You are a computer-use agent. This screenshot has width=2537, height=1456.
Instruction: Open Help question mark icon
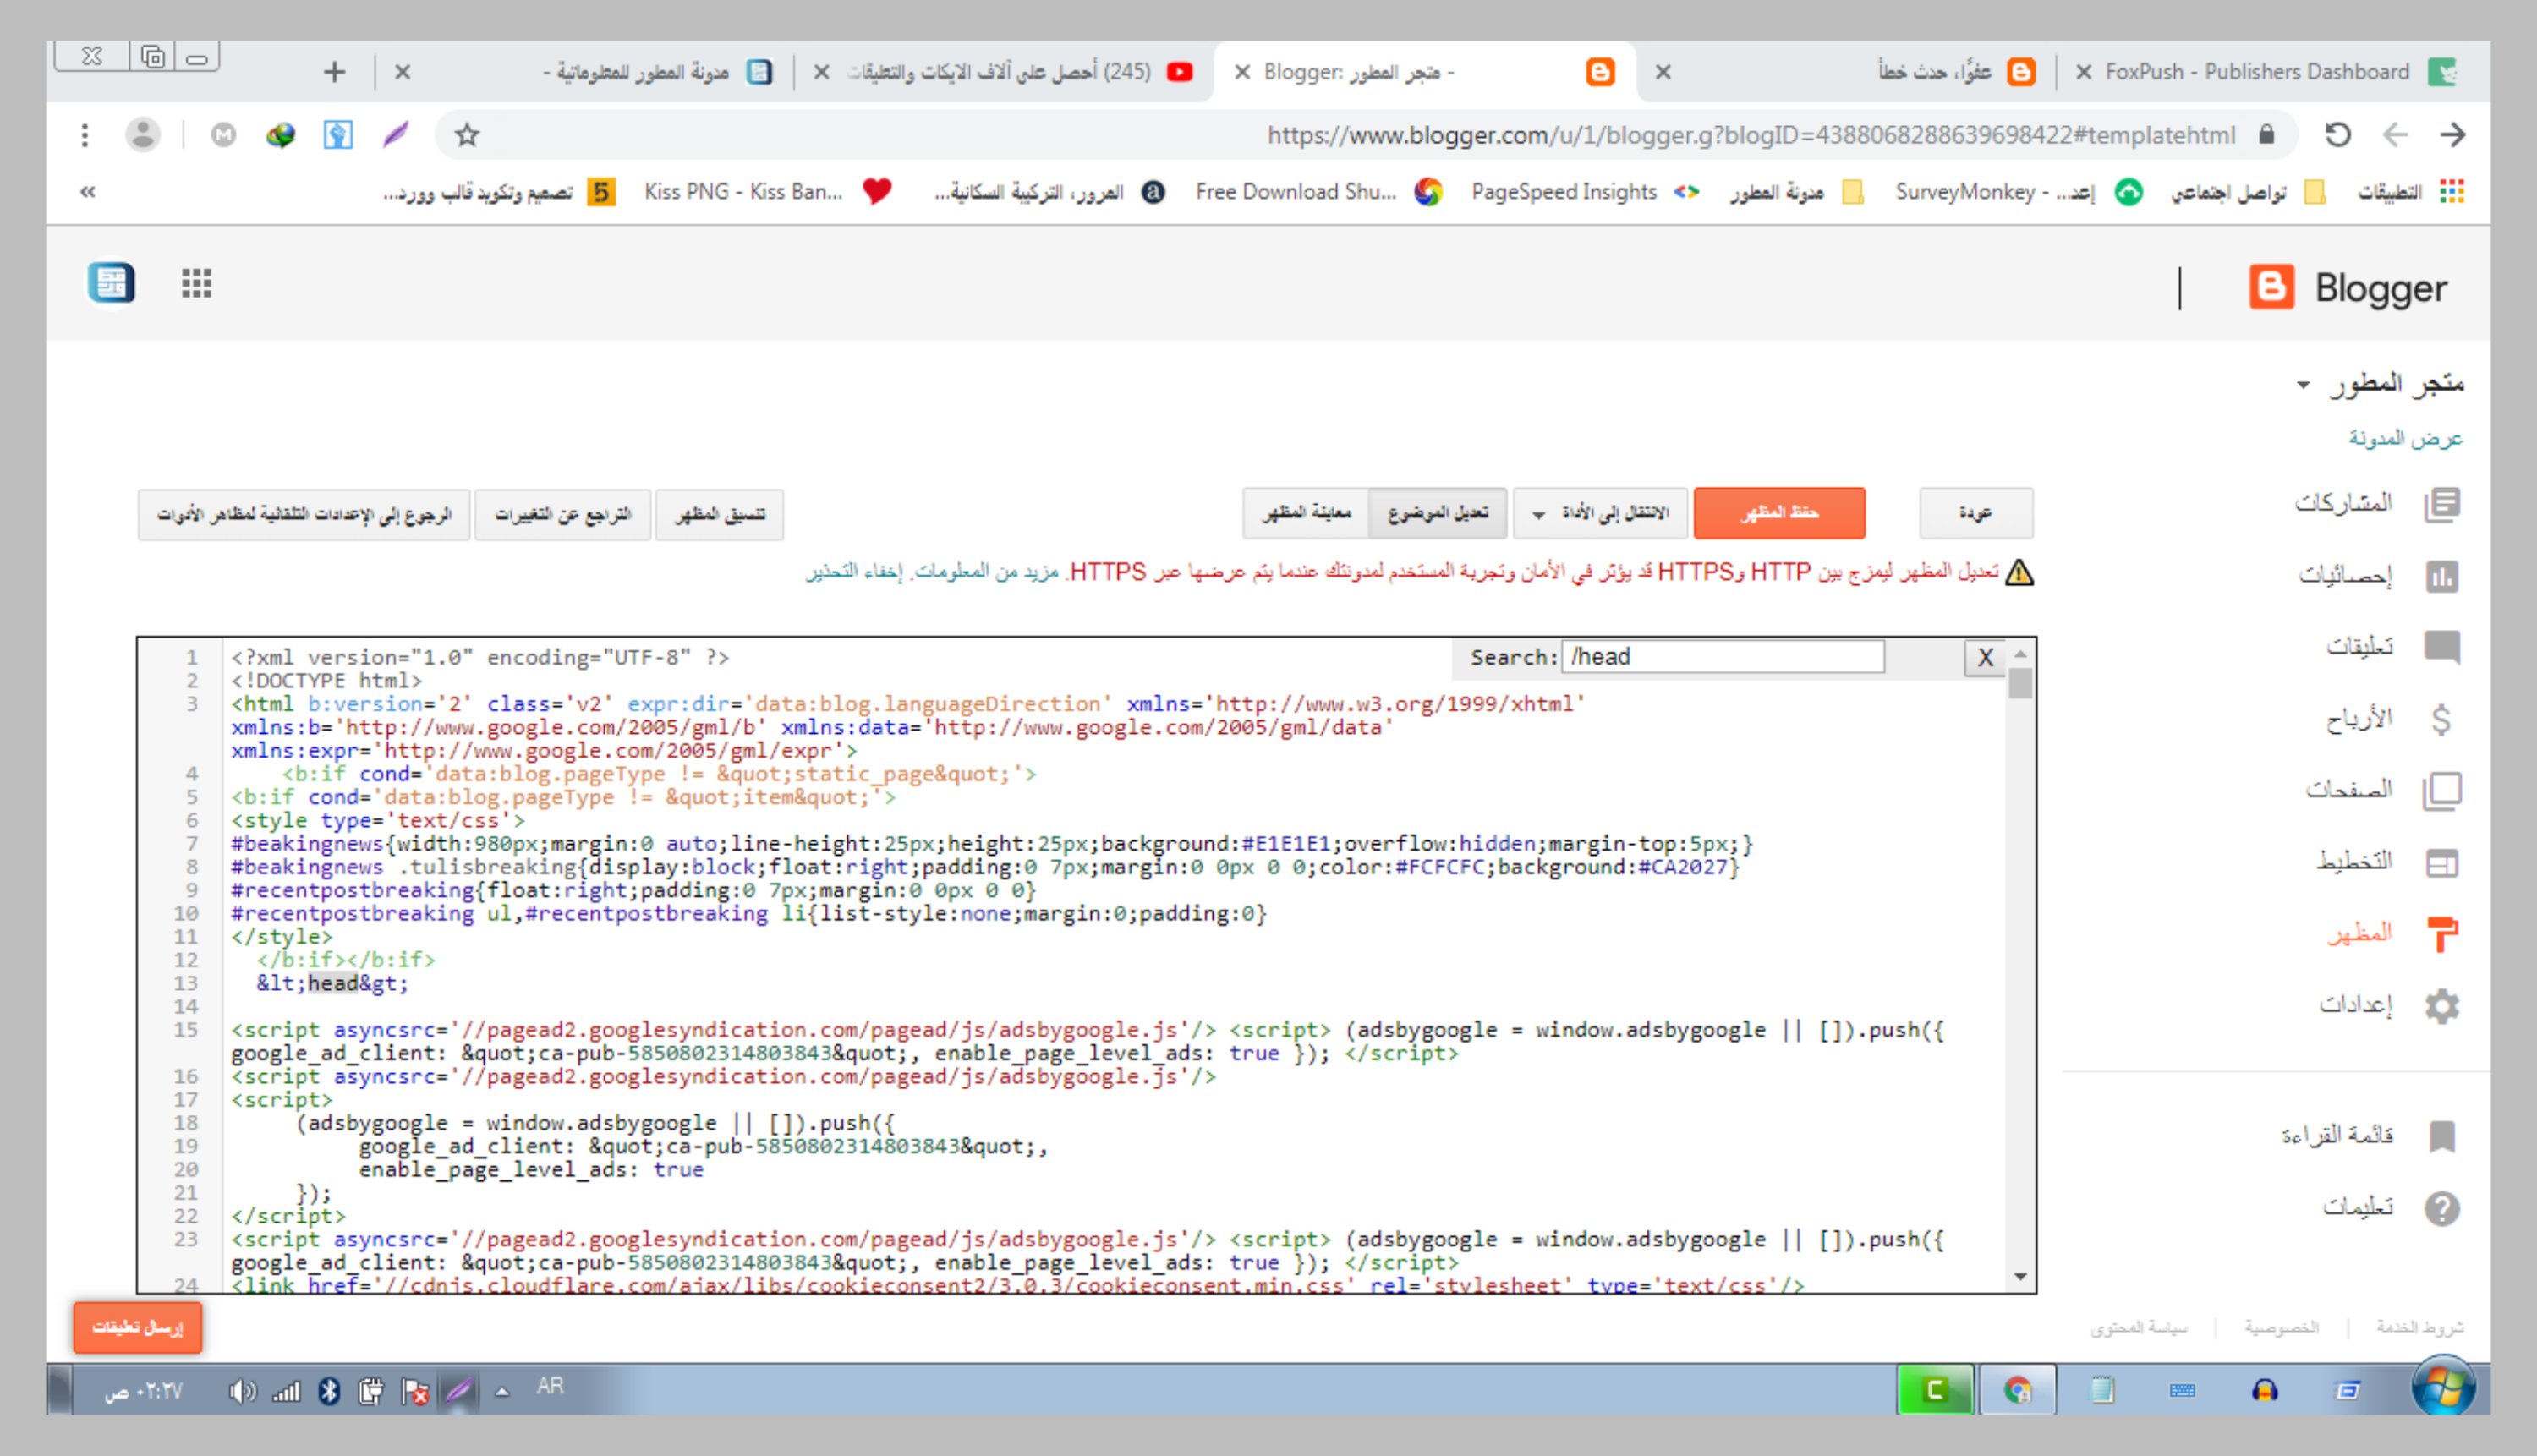[2441, 1208]
